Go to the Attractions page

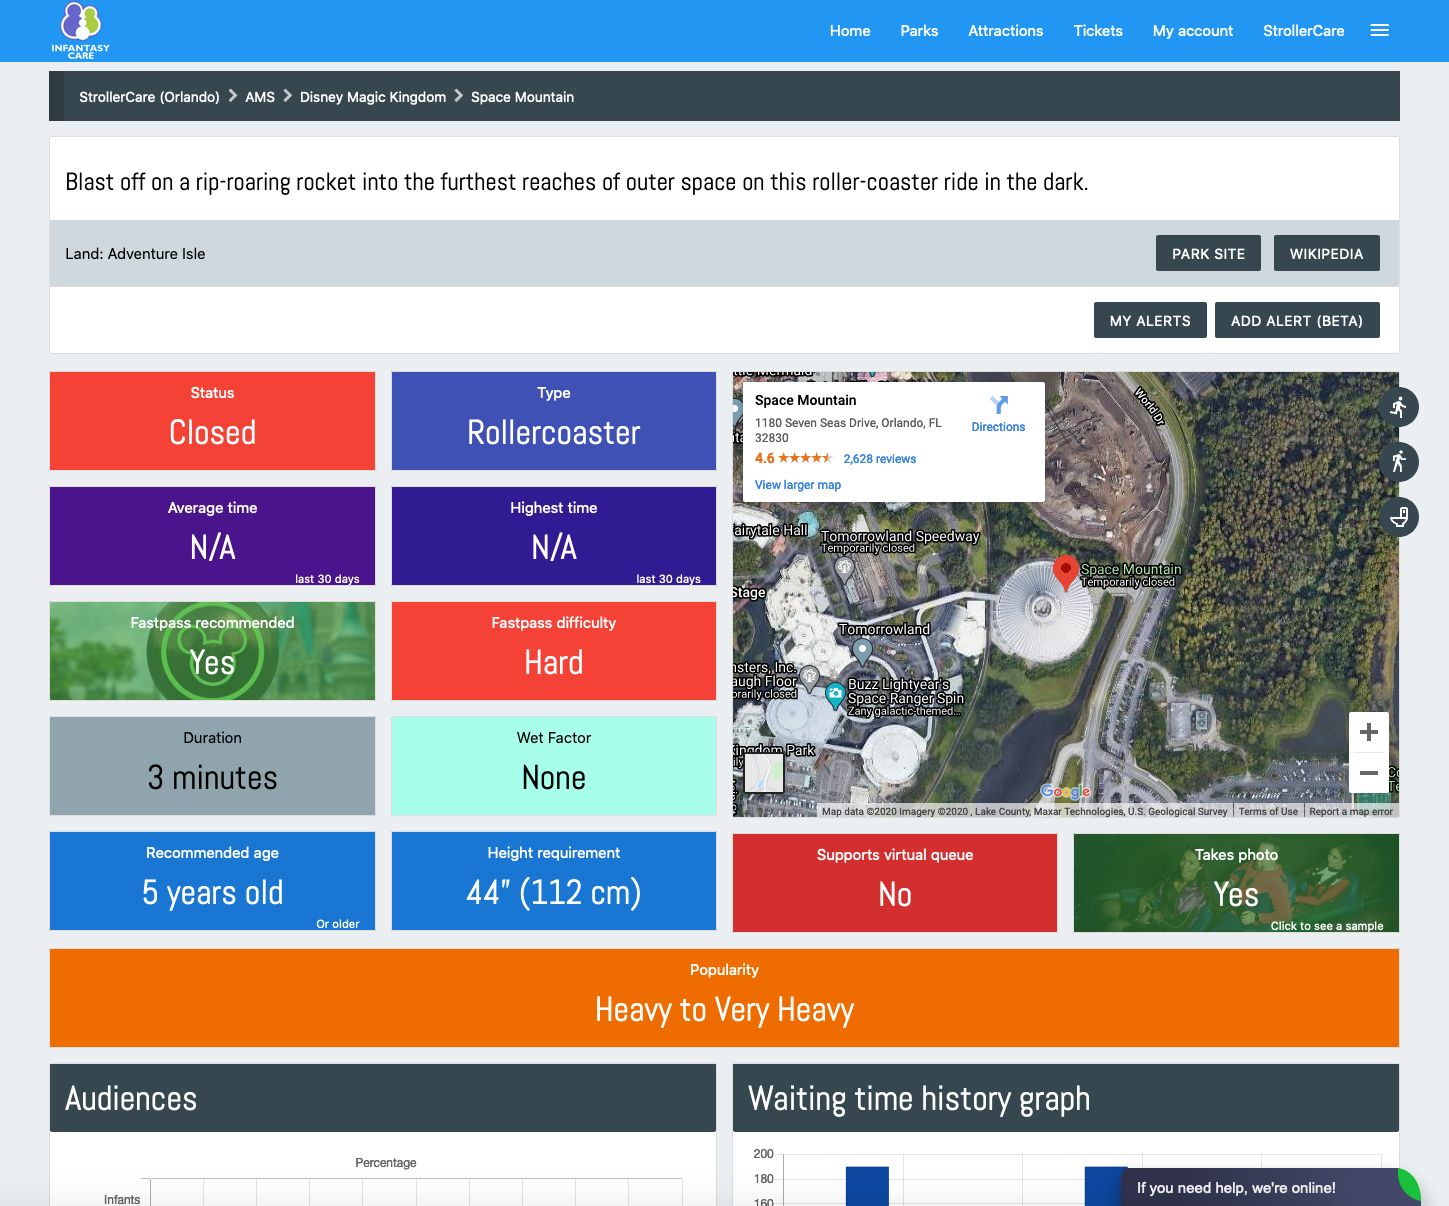(1005, 31)
